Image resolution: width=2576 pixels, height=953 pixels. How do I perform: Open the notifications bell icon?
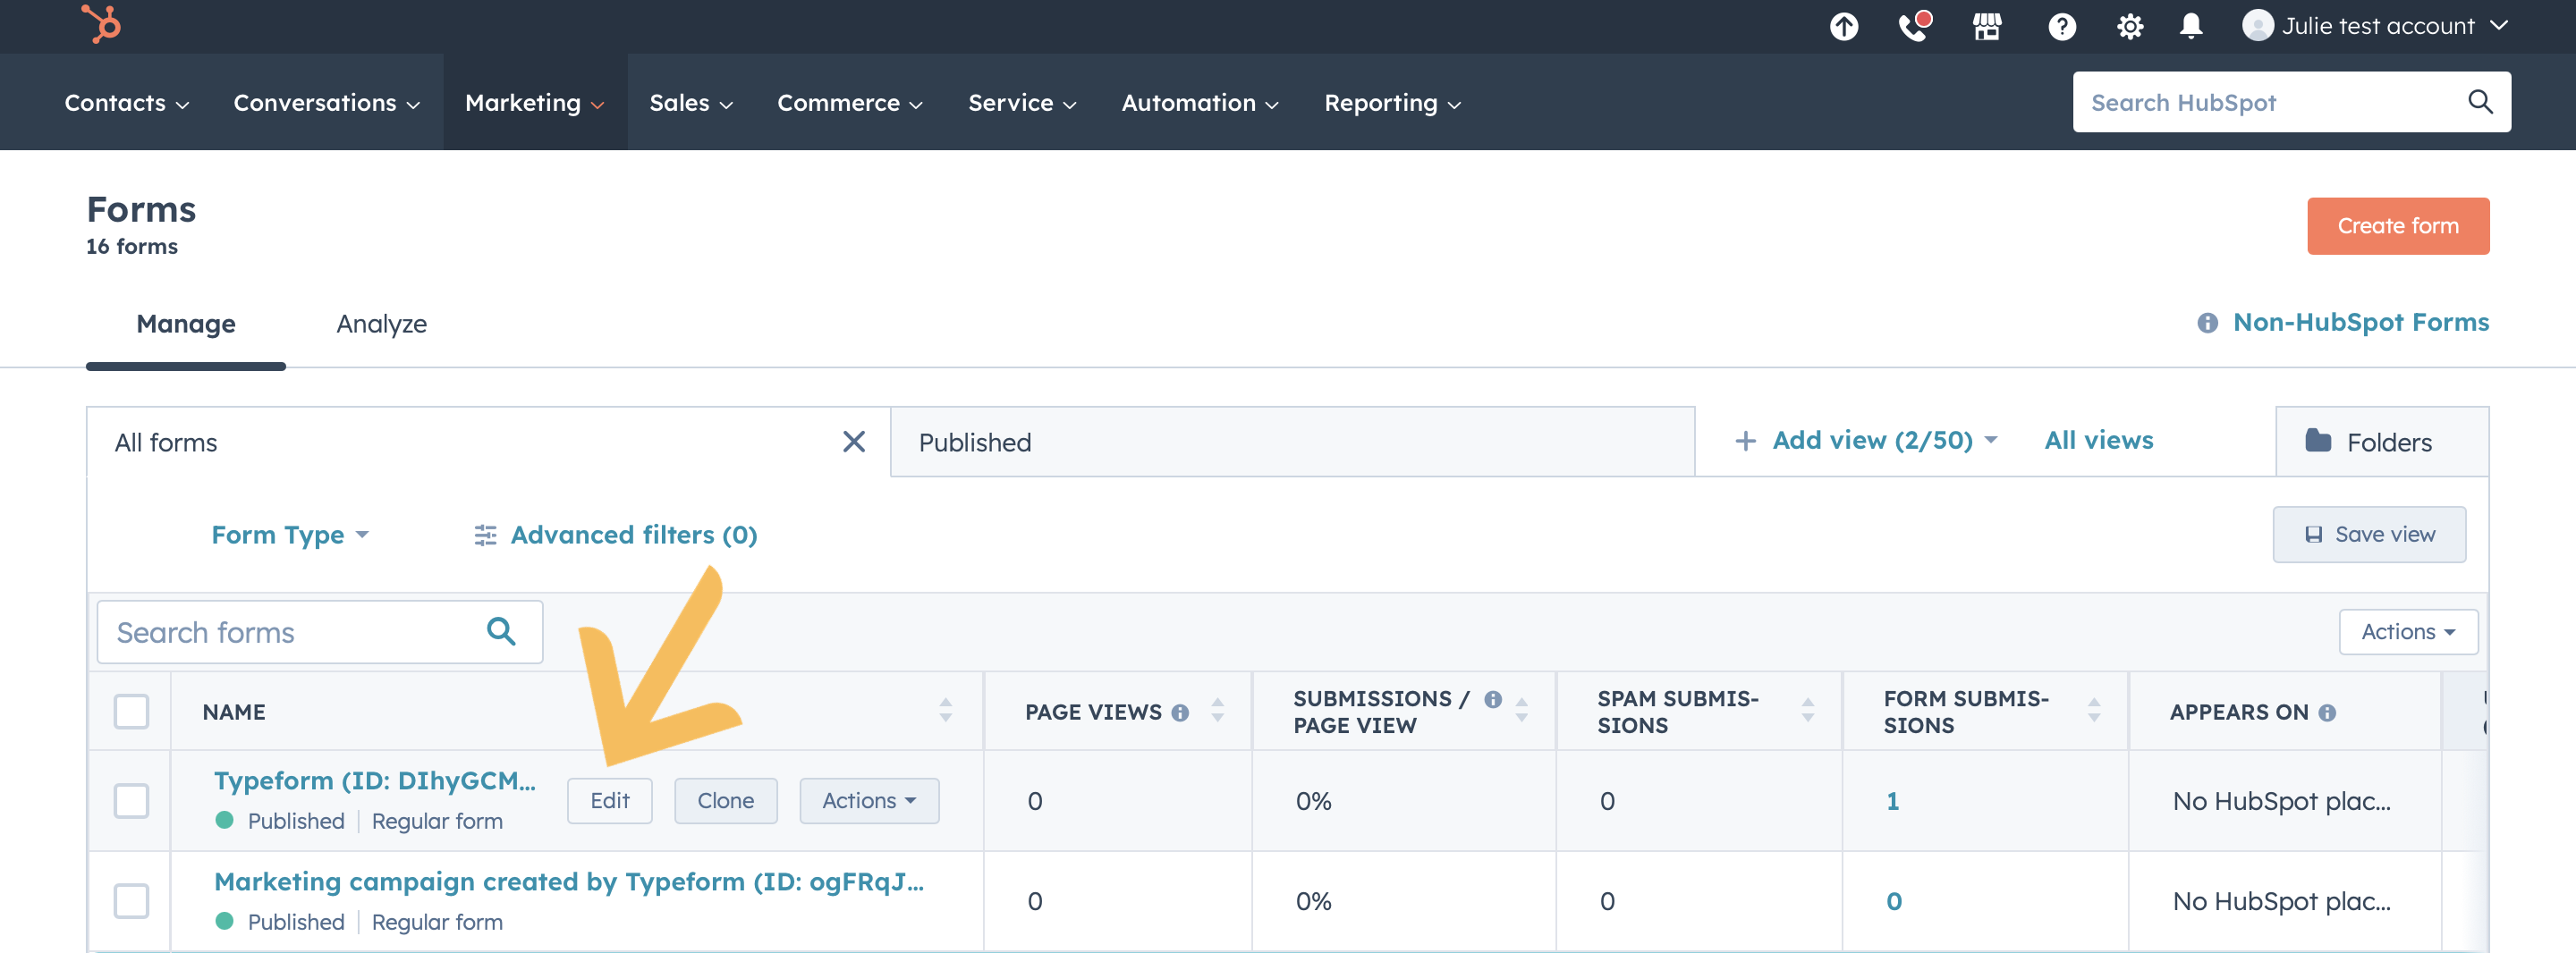pos(2191,26)
